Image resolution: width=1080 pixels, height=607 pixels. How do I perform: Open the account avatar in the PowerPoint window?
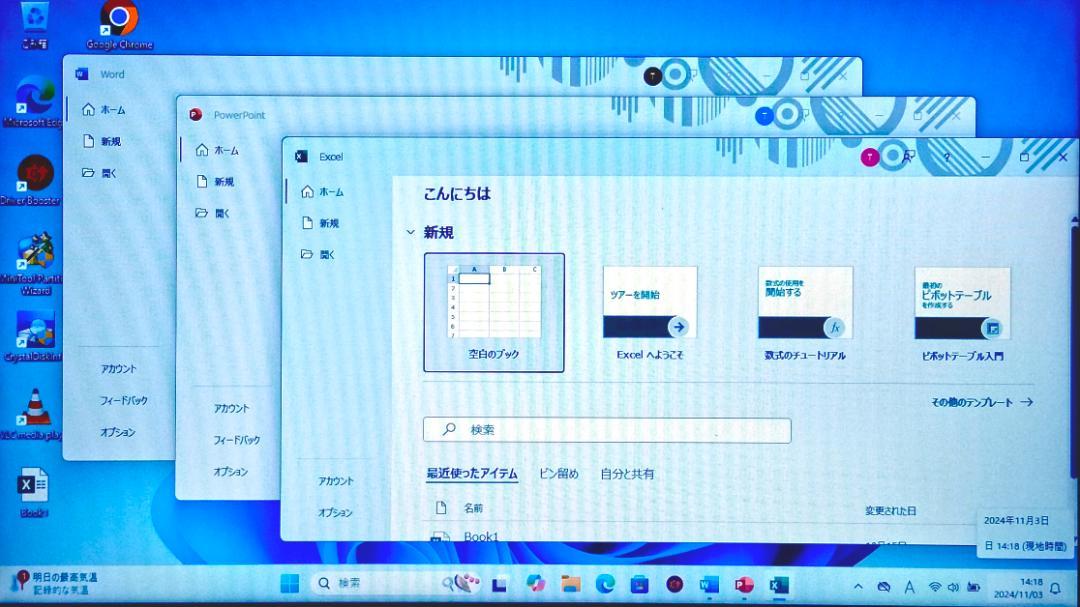point(764,116)
